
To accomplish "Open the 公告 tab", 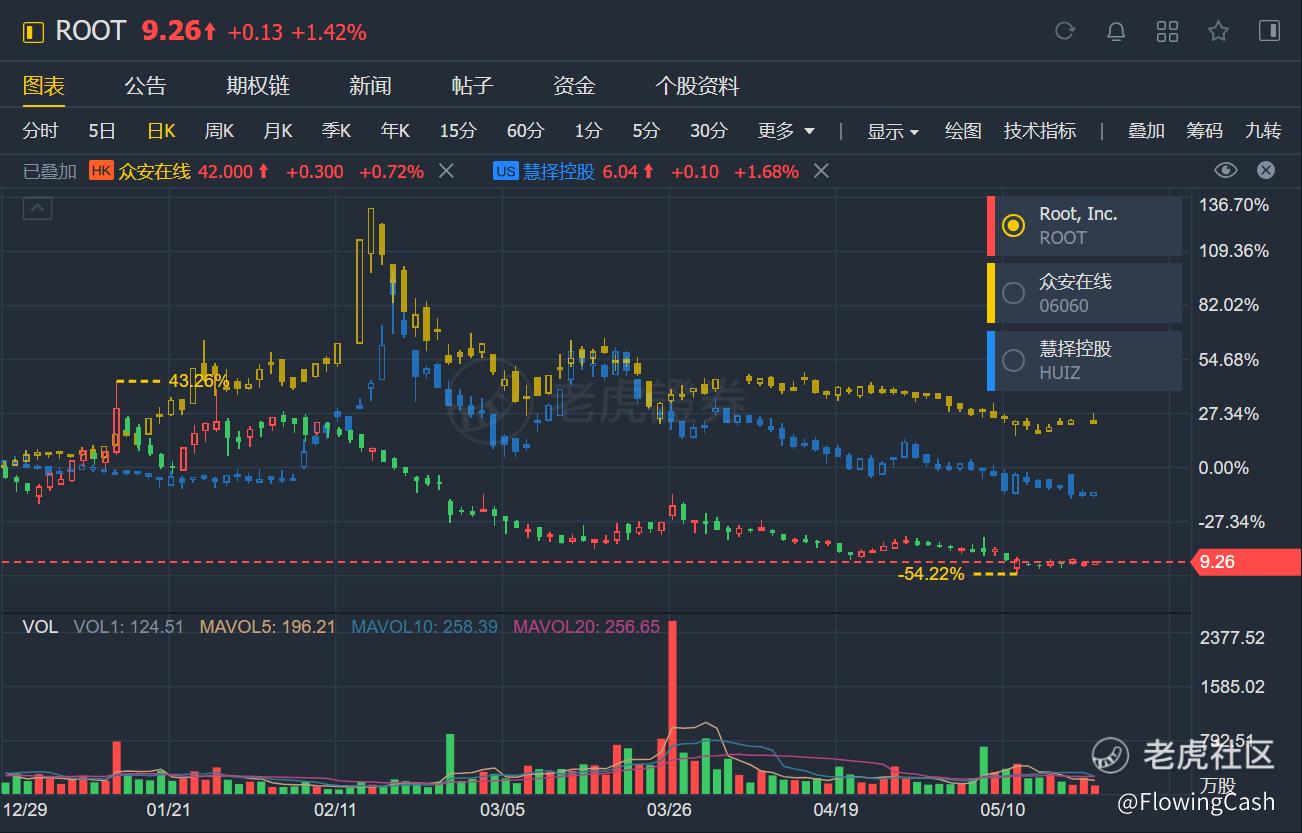I will [146, 86].
